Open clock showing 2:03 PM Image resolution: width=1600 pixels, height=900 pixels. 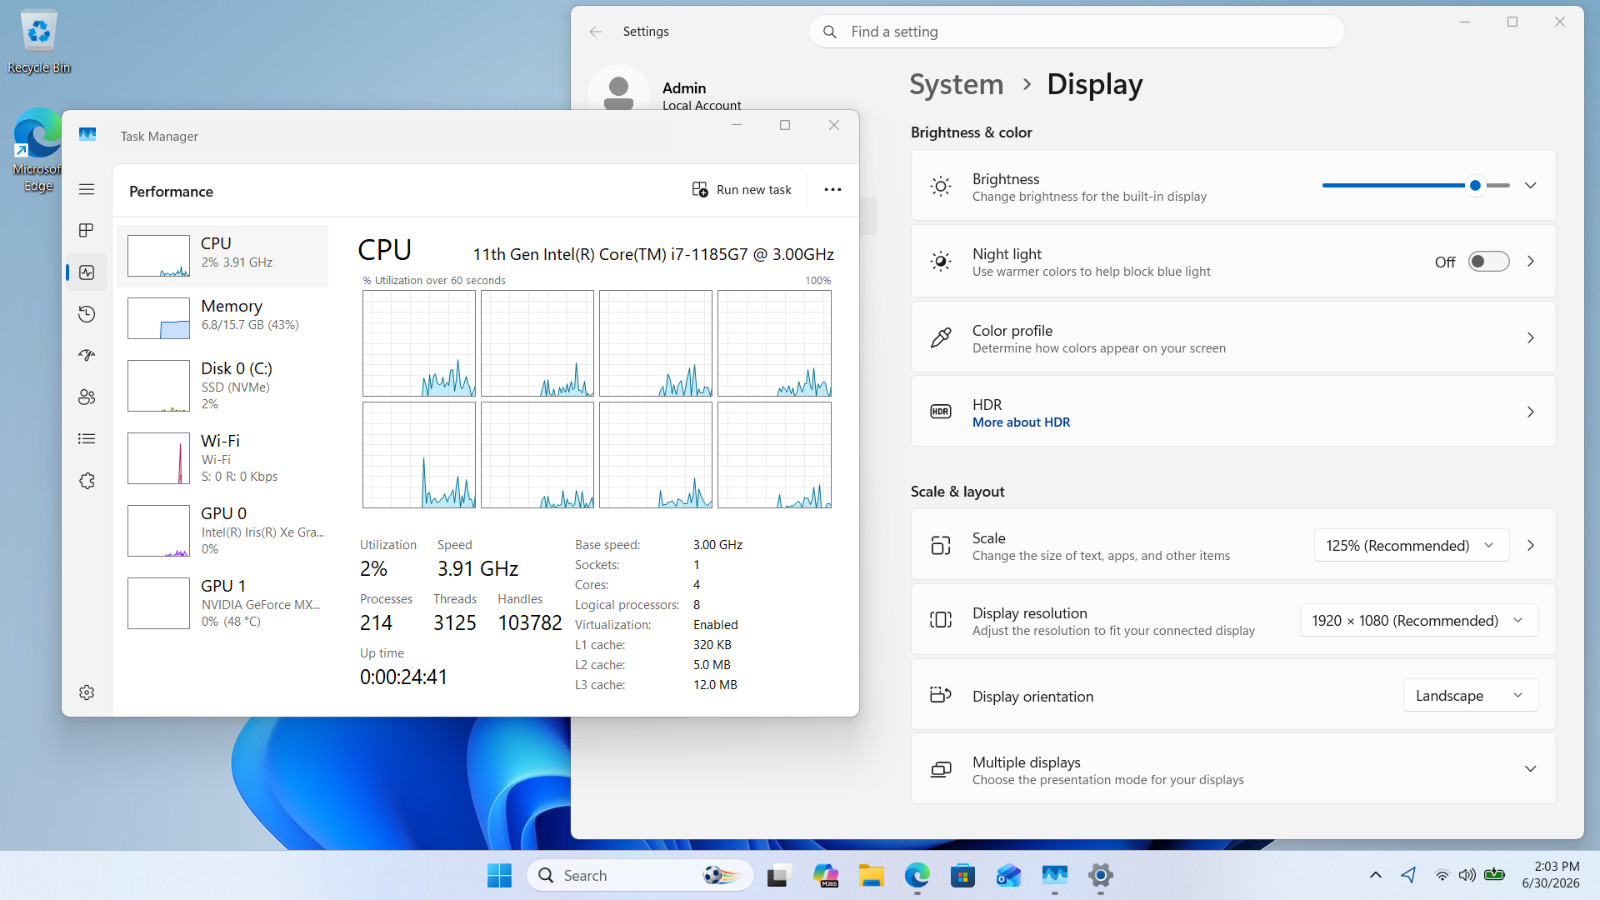pyautogui.click(x=1551, y=875)
